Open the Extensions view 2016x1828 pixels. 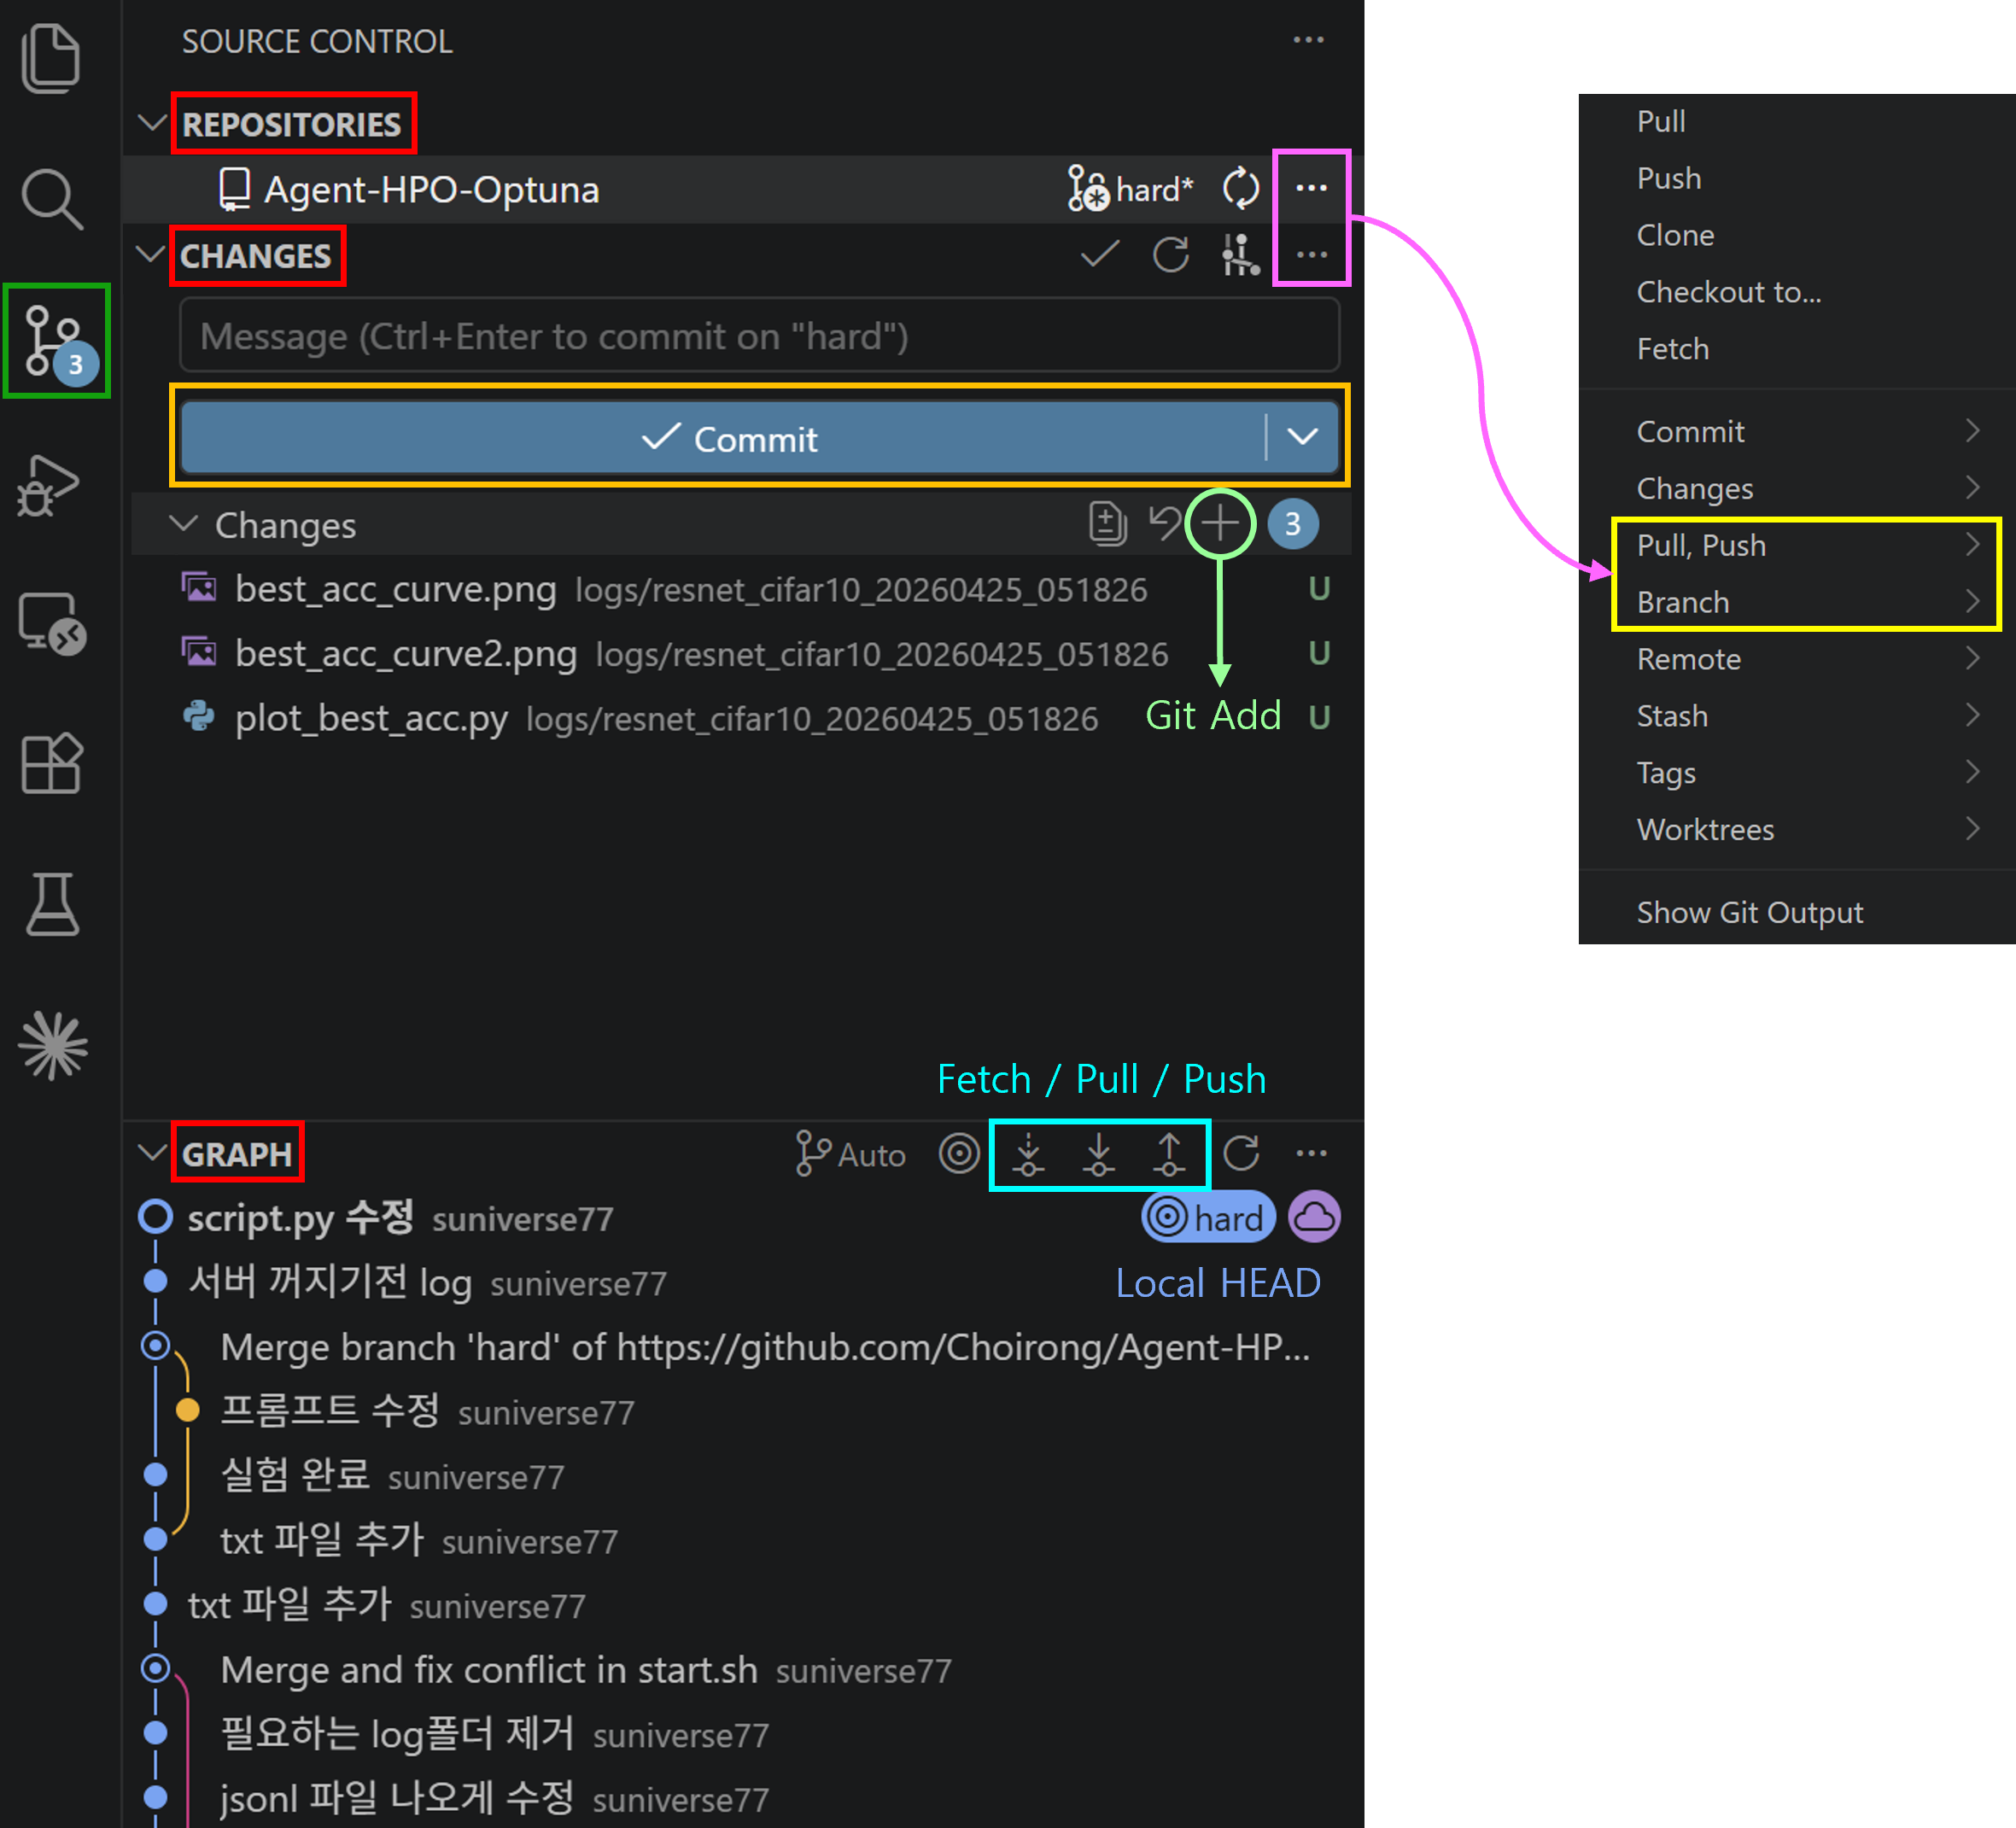(52, 763)
